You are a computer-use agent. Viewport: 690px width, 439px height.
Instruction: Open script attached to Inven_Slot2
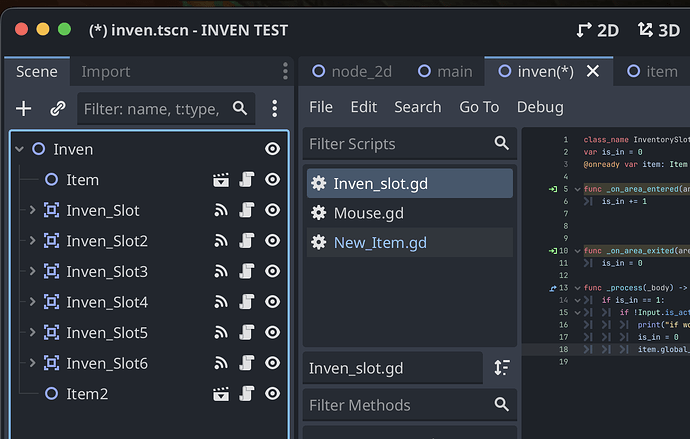pyautogui.click(x=247, y=241)
